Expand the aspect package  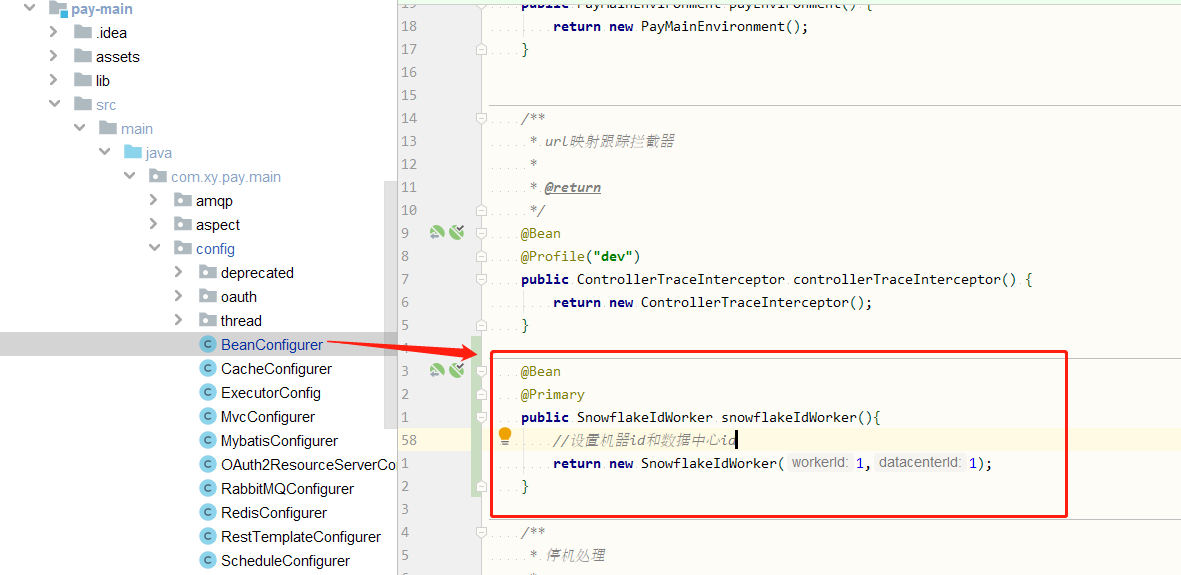tap(154, 224)
